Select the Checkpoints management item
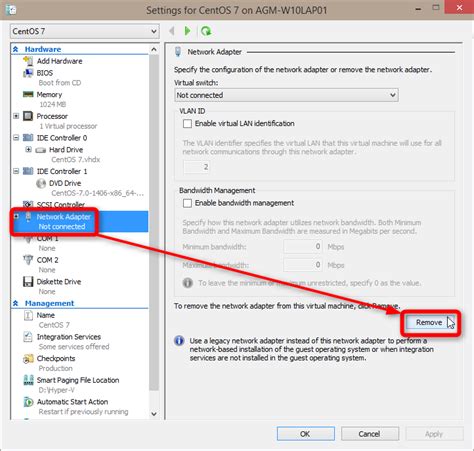 (56, 358)
